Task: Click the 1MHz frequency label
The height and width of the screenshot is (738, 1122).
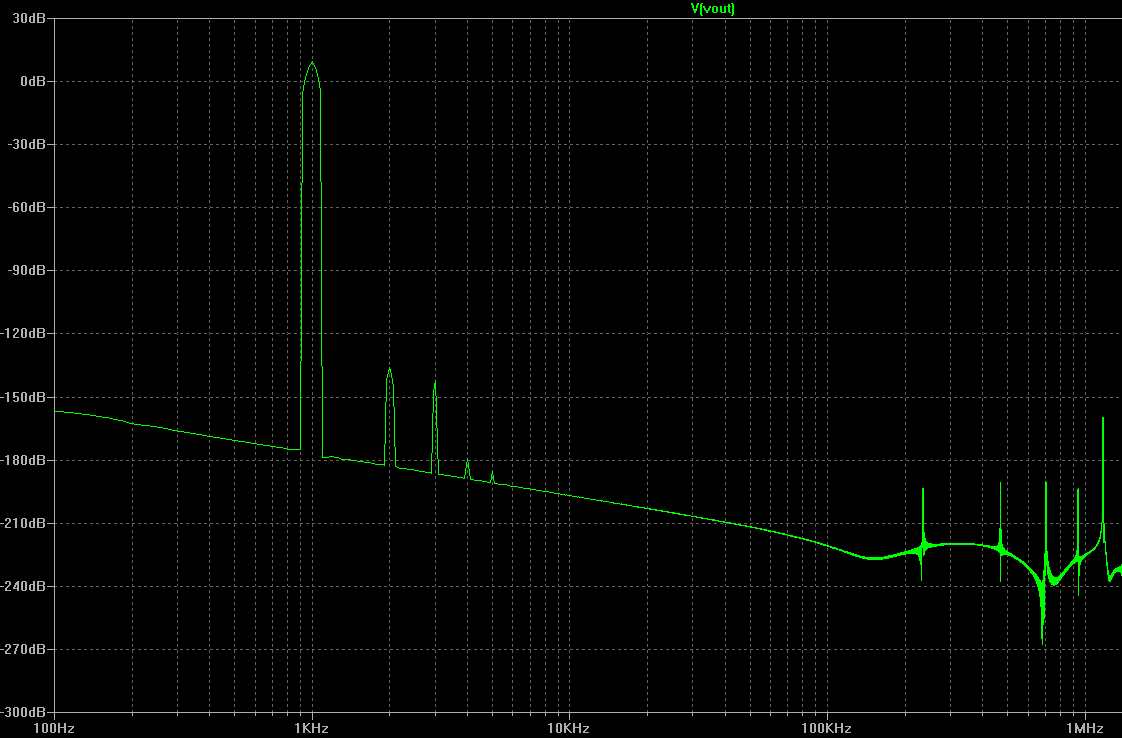Action: (x=1085, y=728)
